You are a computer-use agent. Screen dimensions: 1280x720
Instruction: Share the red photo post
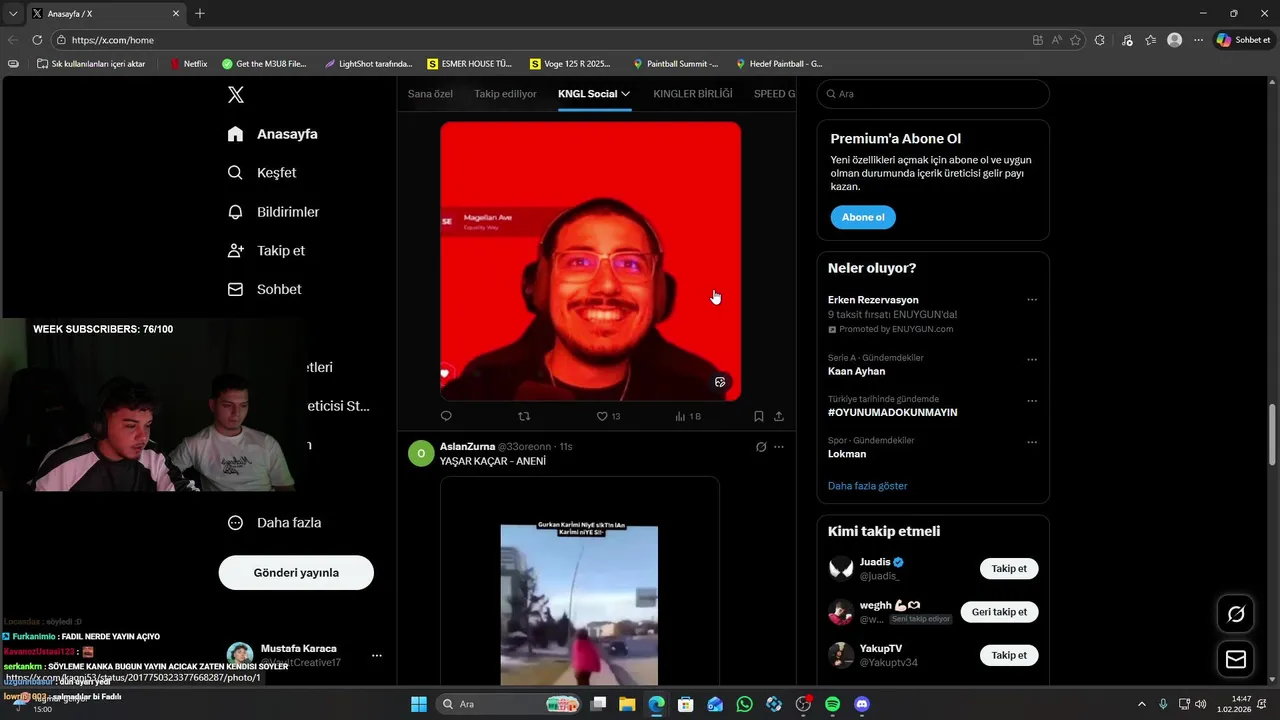[x=779, y=416]
